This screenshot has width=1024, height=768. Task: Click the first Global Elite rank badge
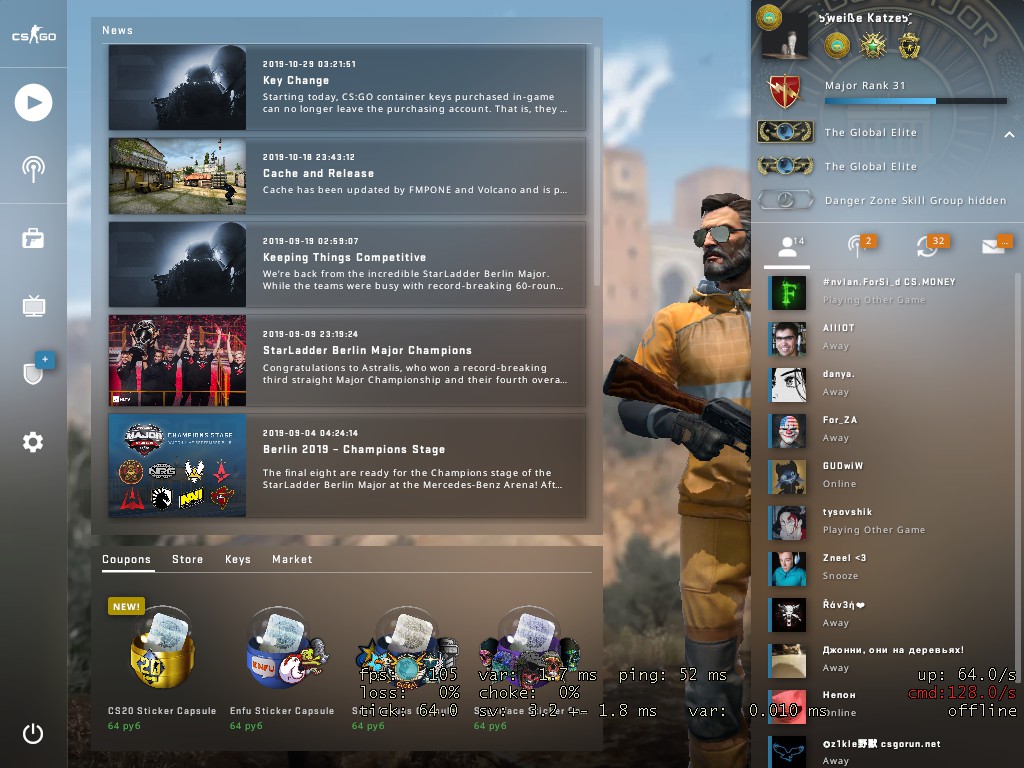786,132
